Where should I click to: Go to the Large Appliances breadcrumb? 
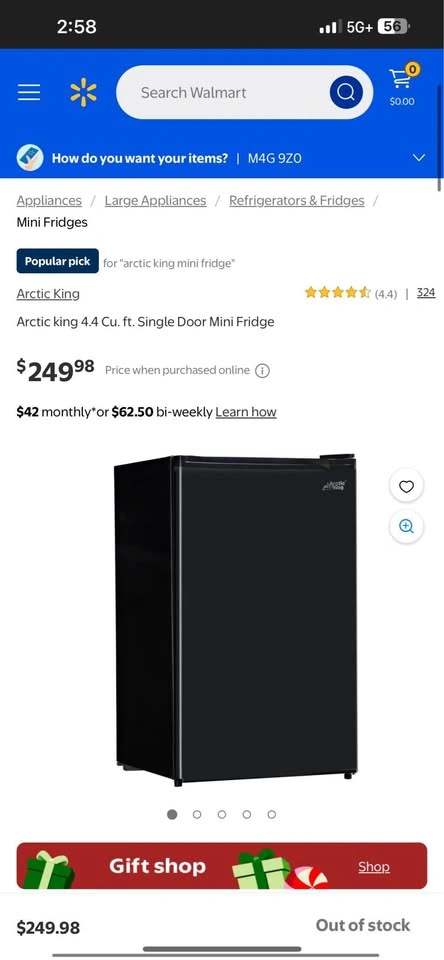(x=156, y=200)
